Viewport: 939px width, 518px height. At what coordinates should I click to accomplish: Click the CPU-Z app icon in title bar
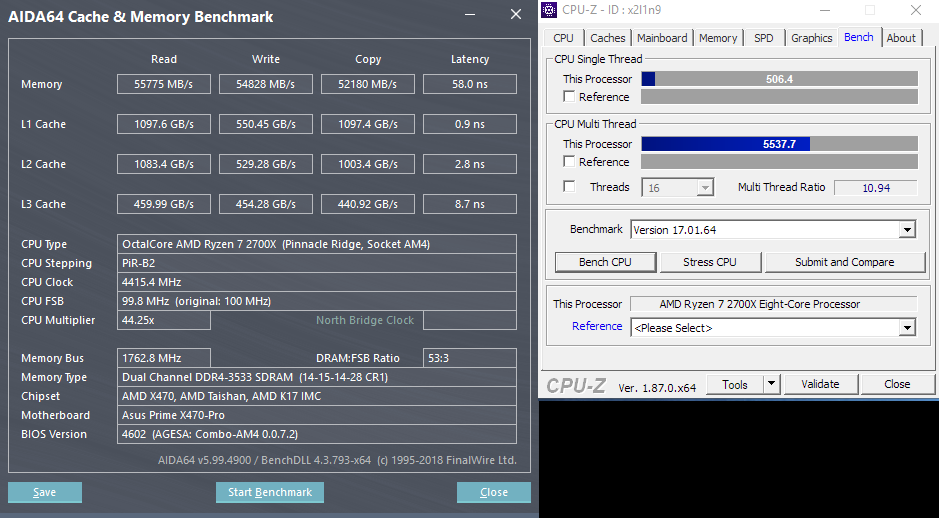[549, 10]
